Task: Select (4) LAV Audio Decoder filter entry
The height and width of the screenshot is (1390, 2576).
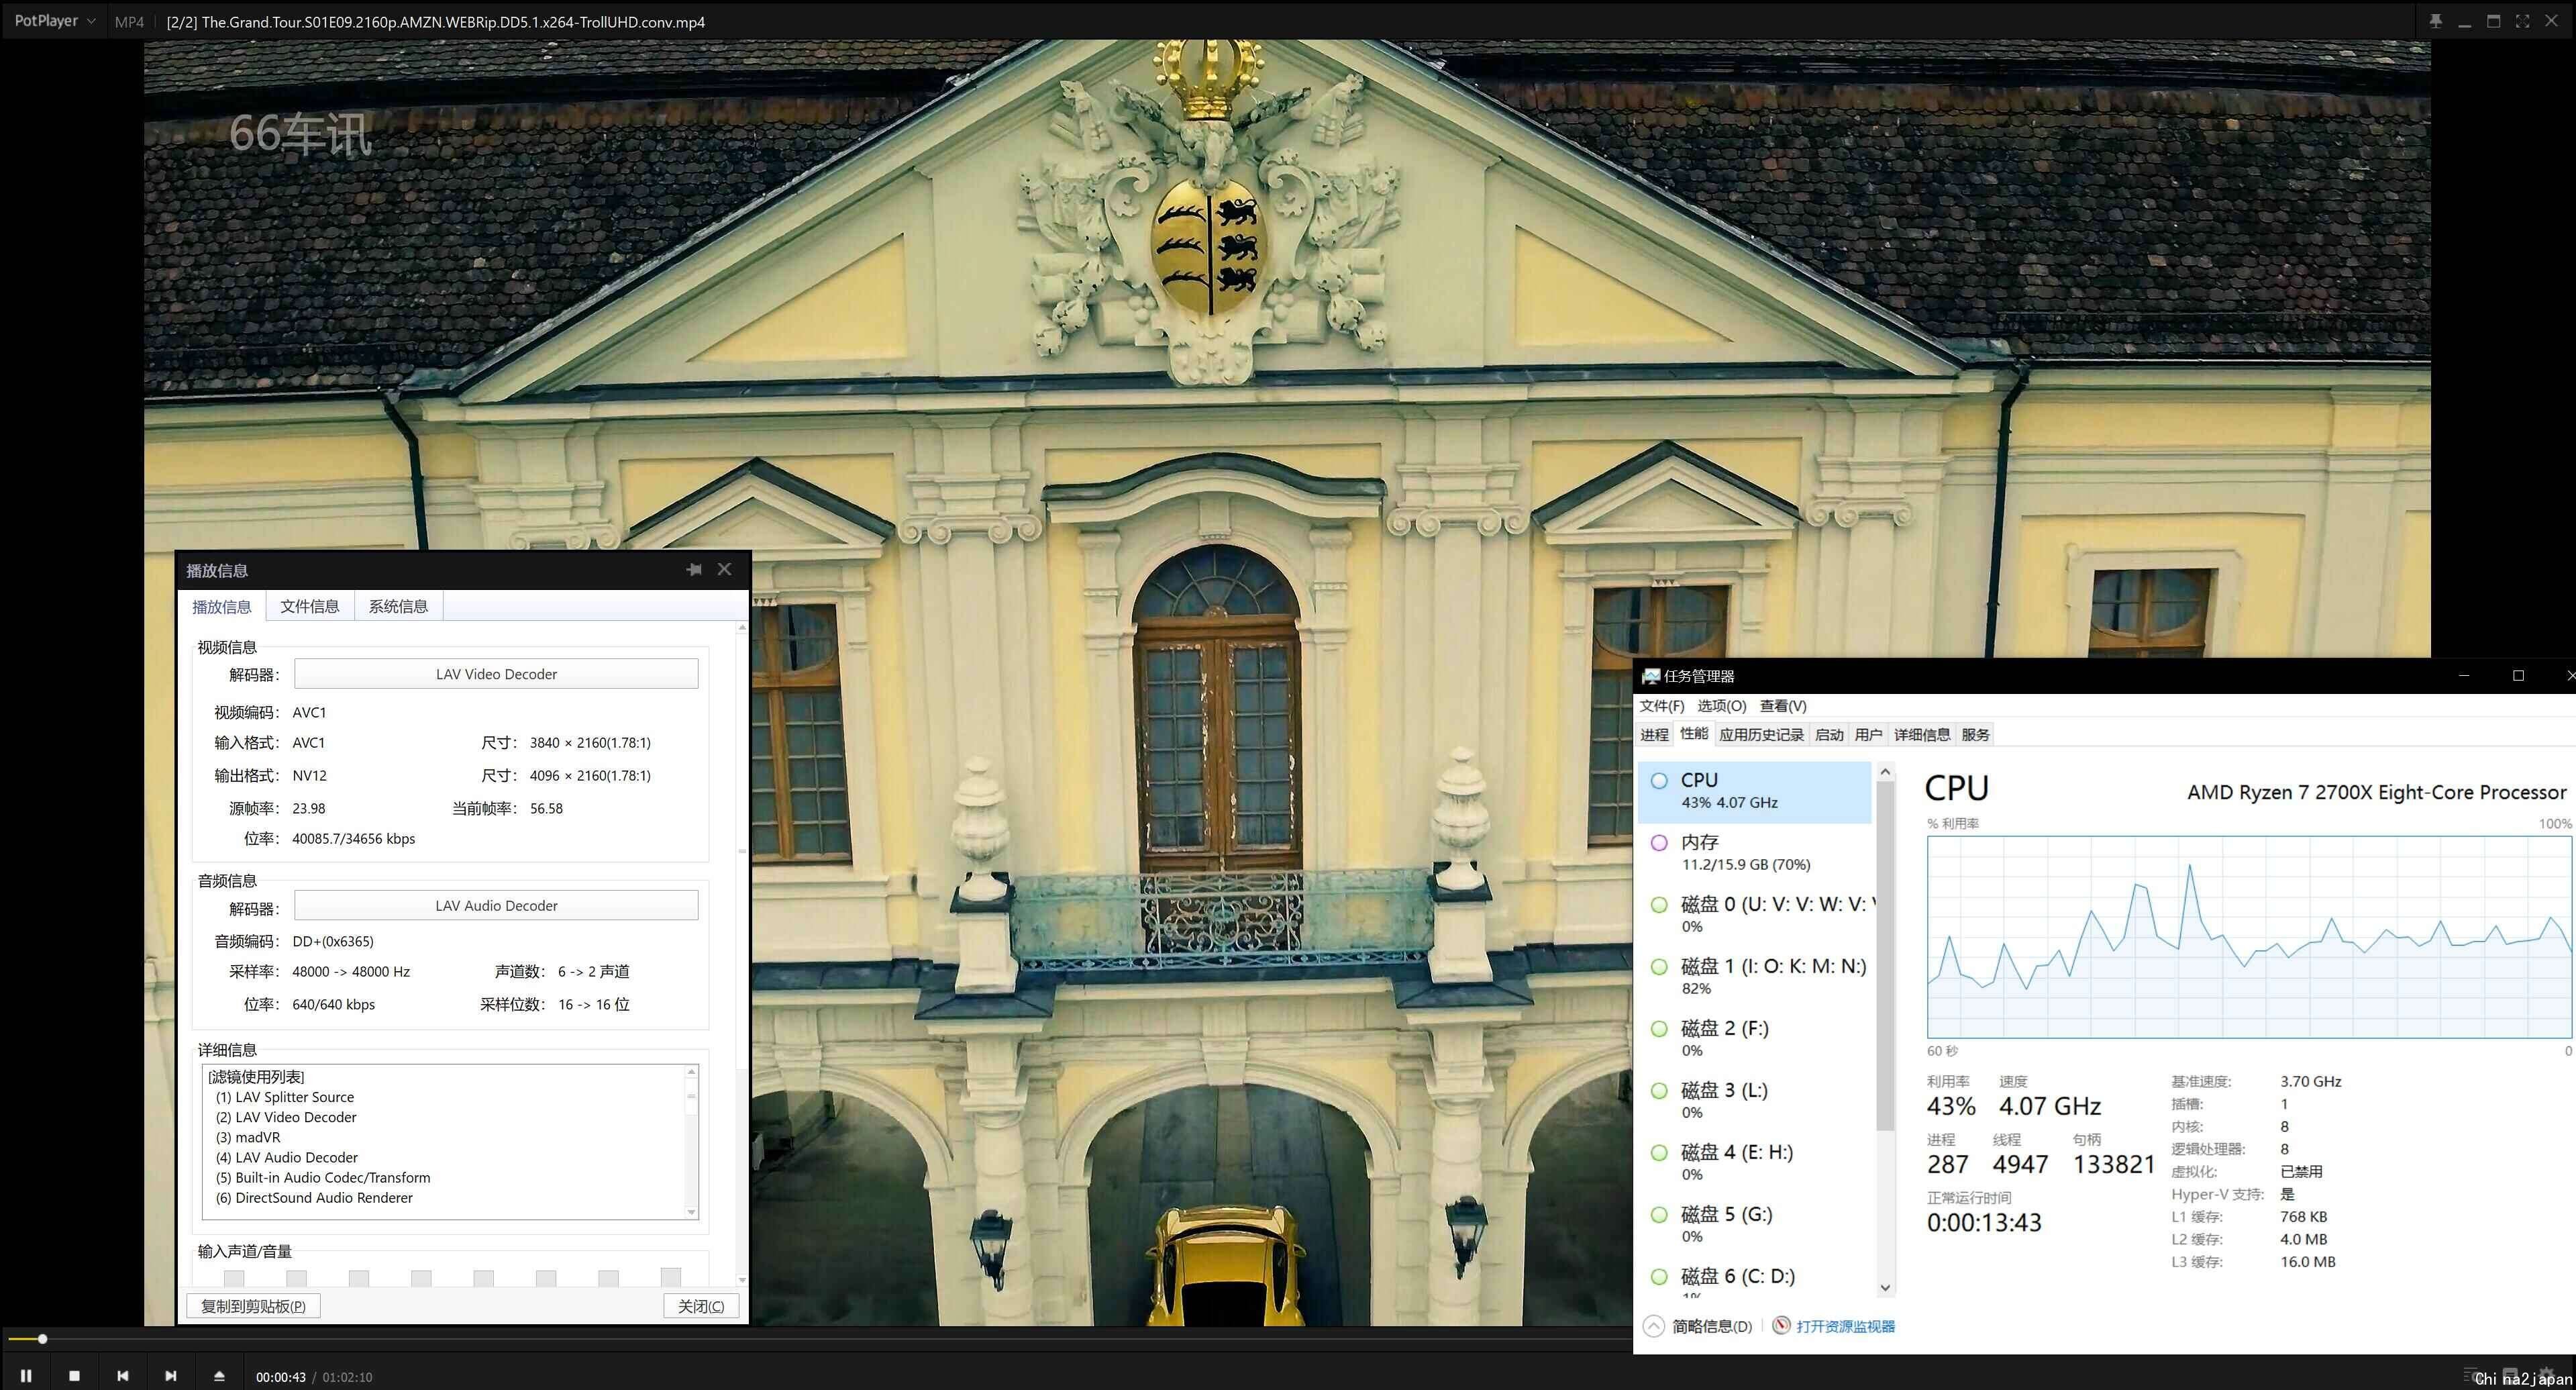Action: tap(287, 1157)
